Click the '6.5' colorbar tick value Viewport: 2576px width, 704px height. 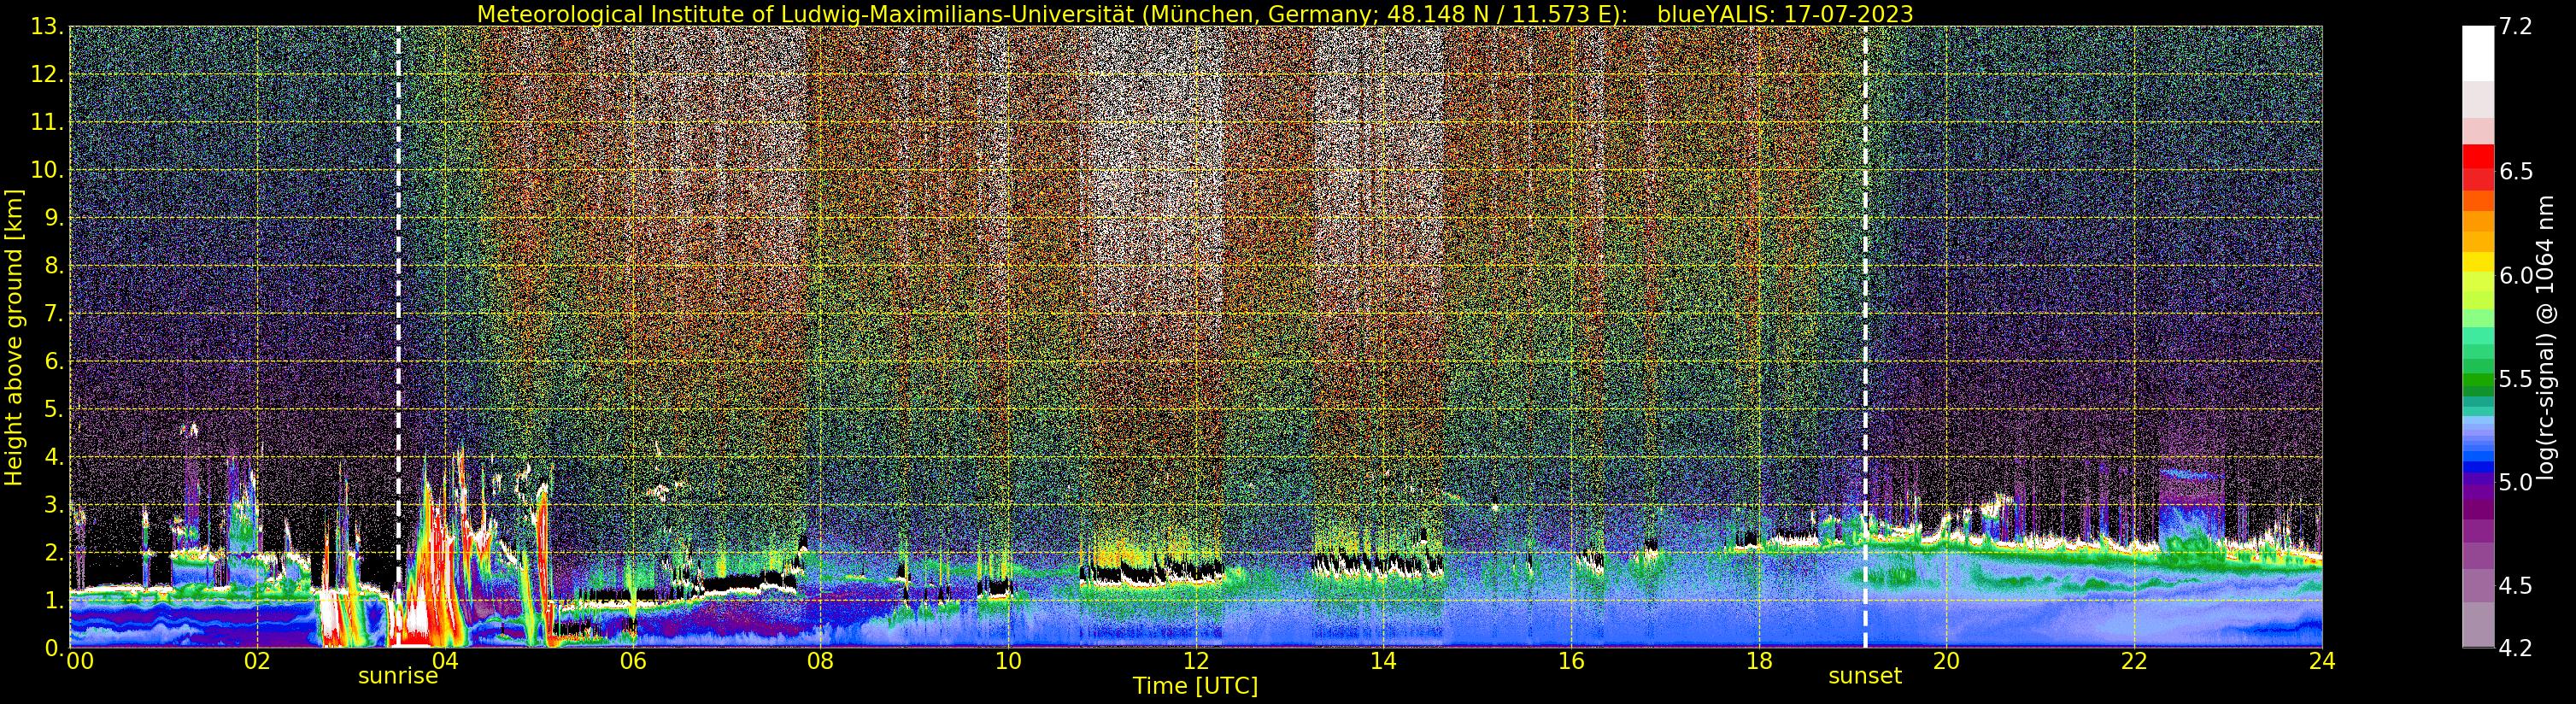pos(2515,172)
